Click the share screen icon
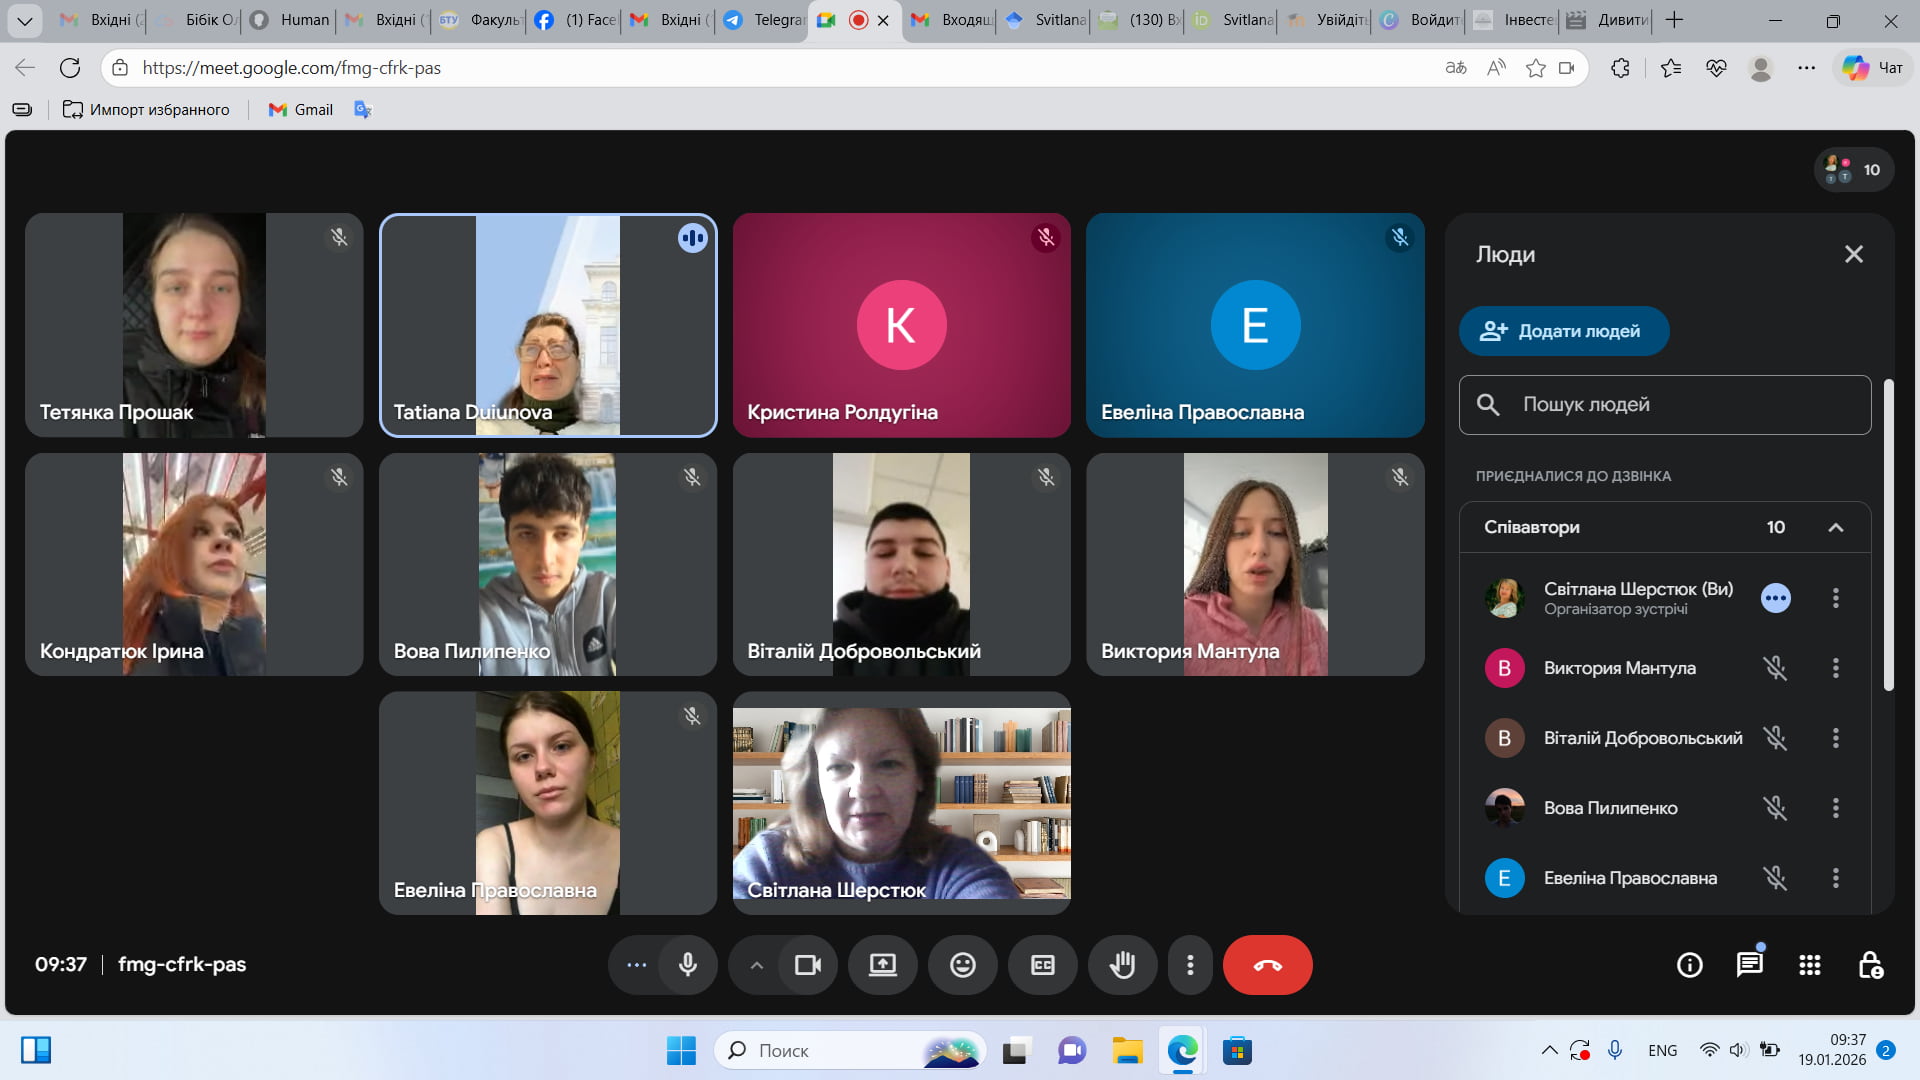The width and height of the screenshot is (1920, 1080). (x=882, y=965)
